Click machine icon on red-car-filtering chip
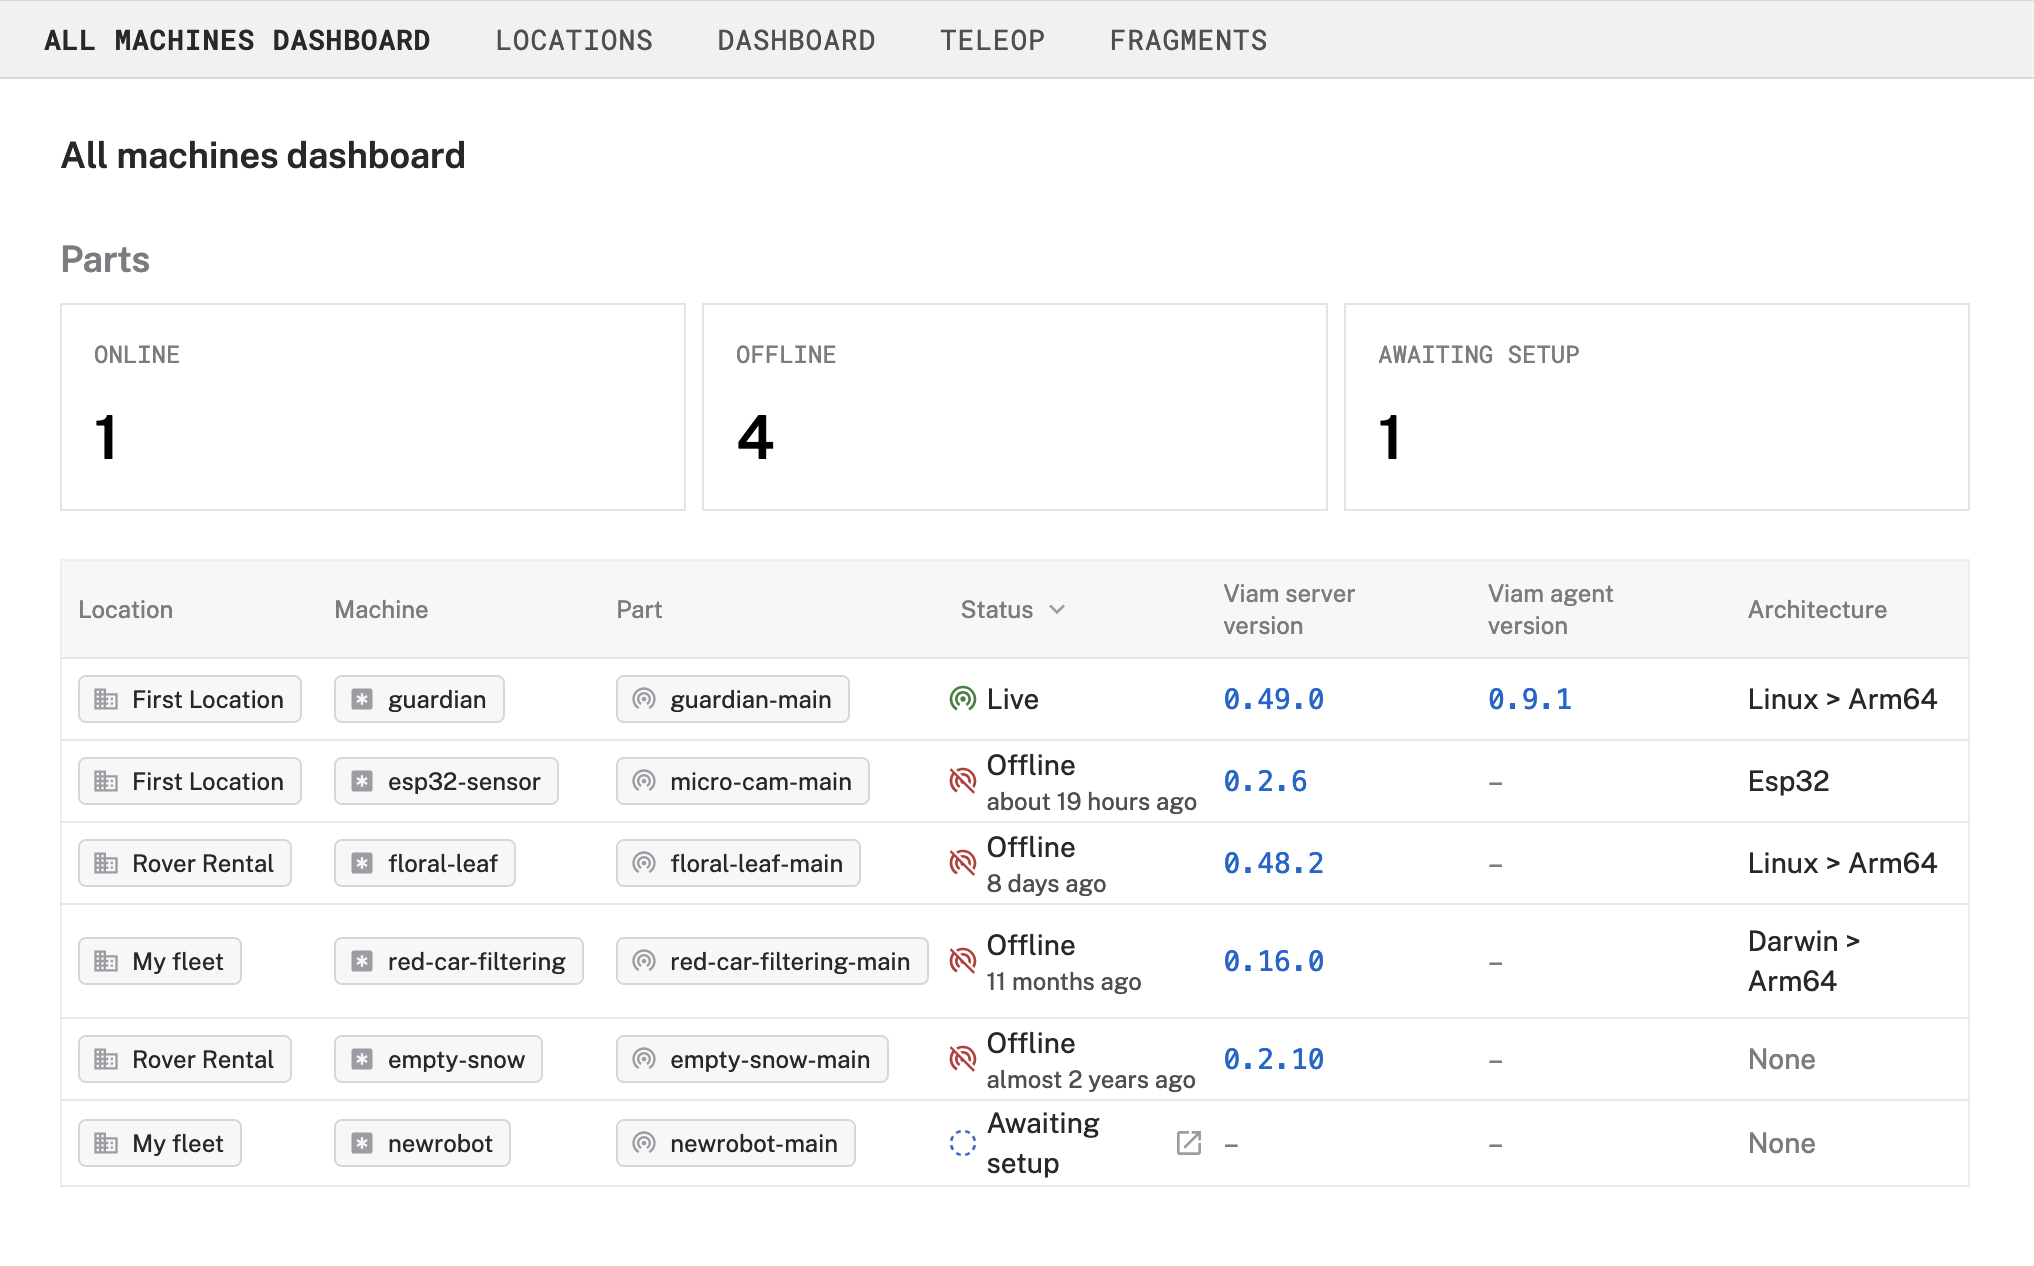Viewport: 2034px width, 1266px height. [x=362, y=961]
